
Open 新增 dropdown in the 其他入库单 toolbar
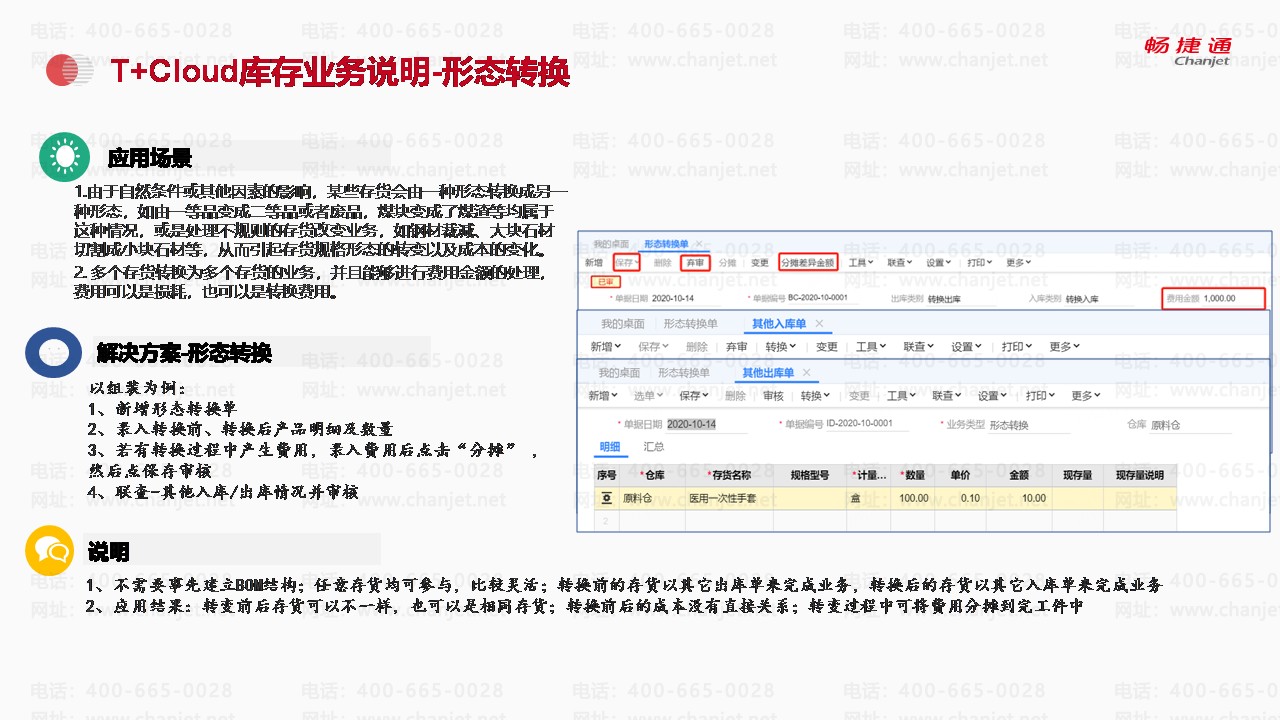(x=605, y=347)
